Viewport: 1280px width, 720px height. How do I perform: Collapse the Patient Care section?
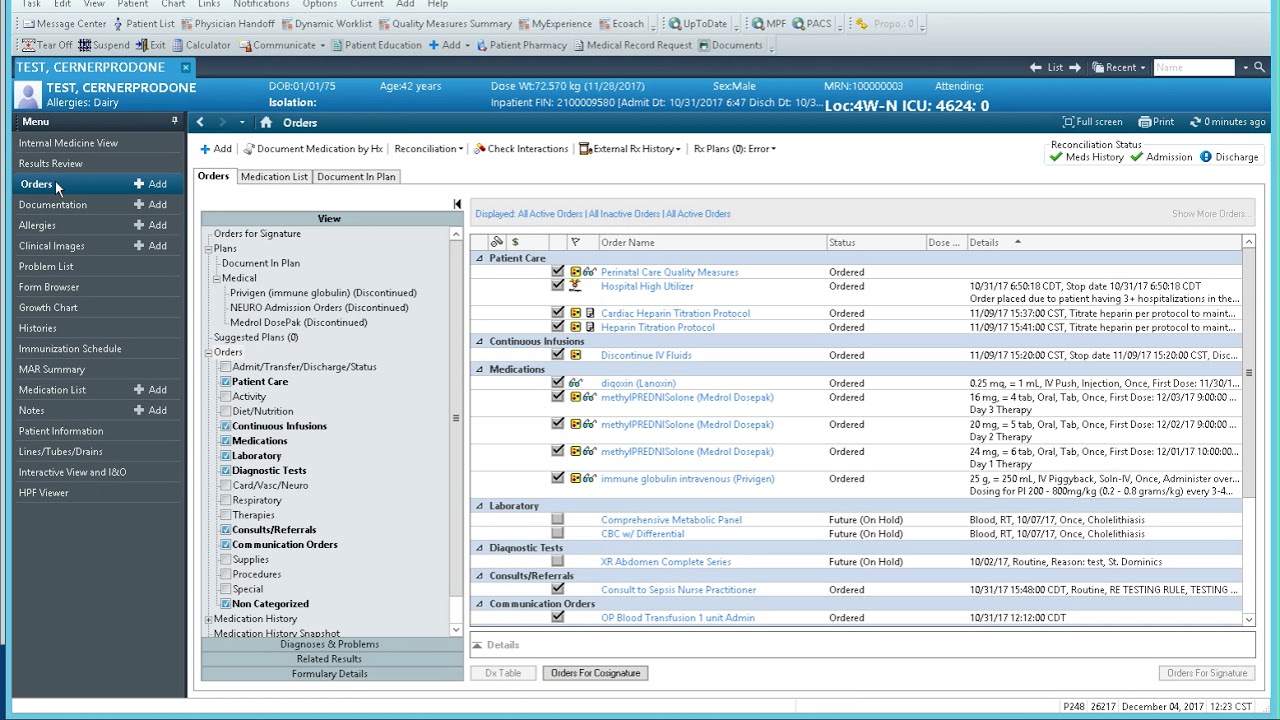coord(479,258)
